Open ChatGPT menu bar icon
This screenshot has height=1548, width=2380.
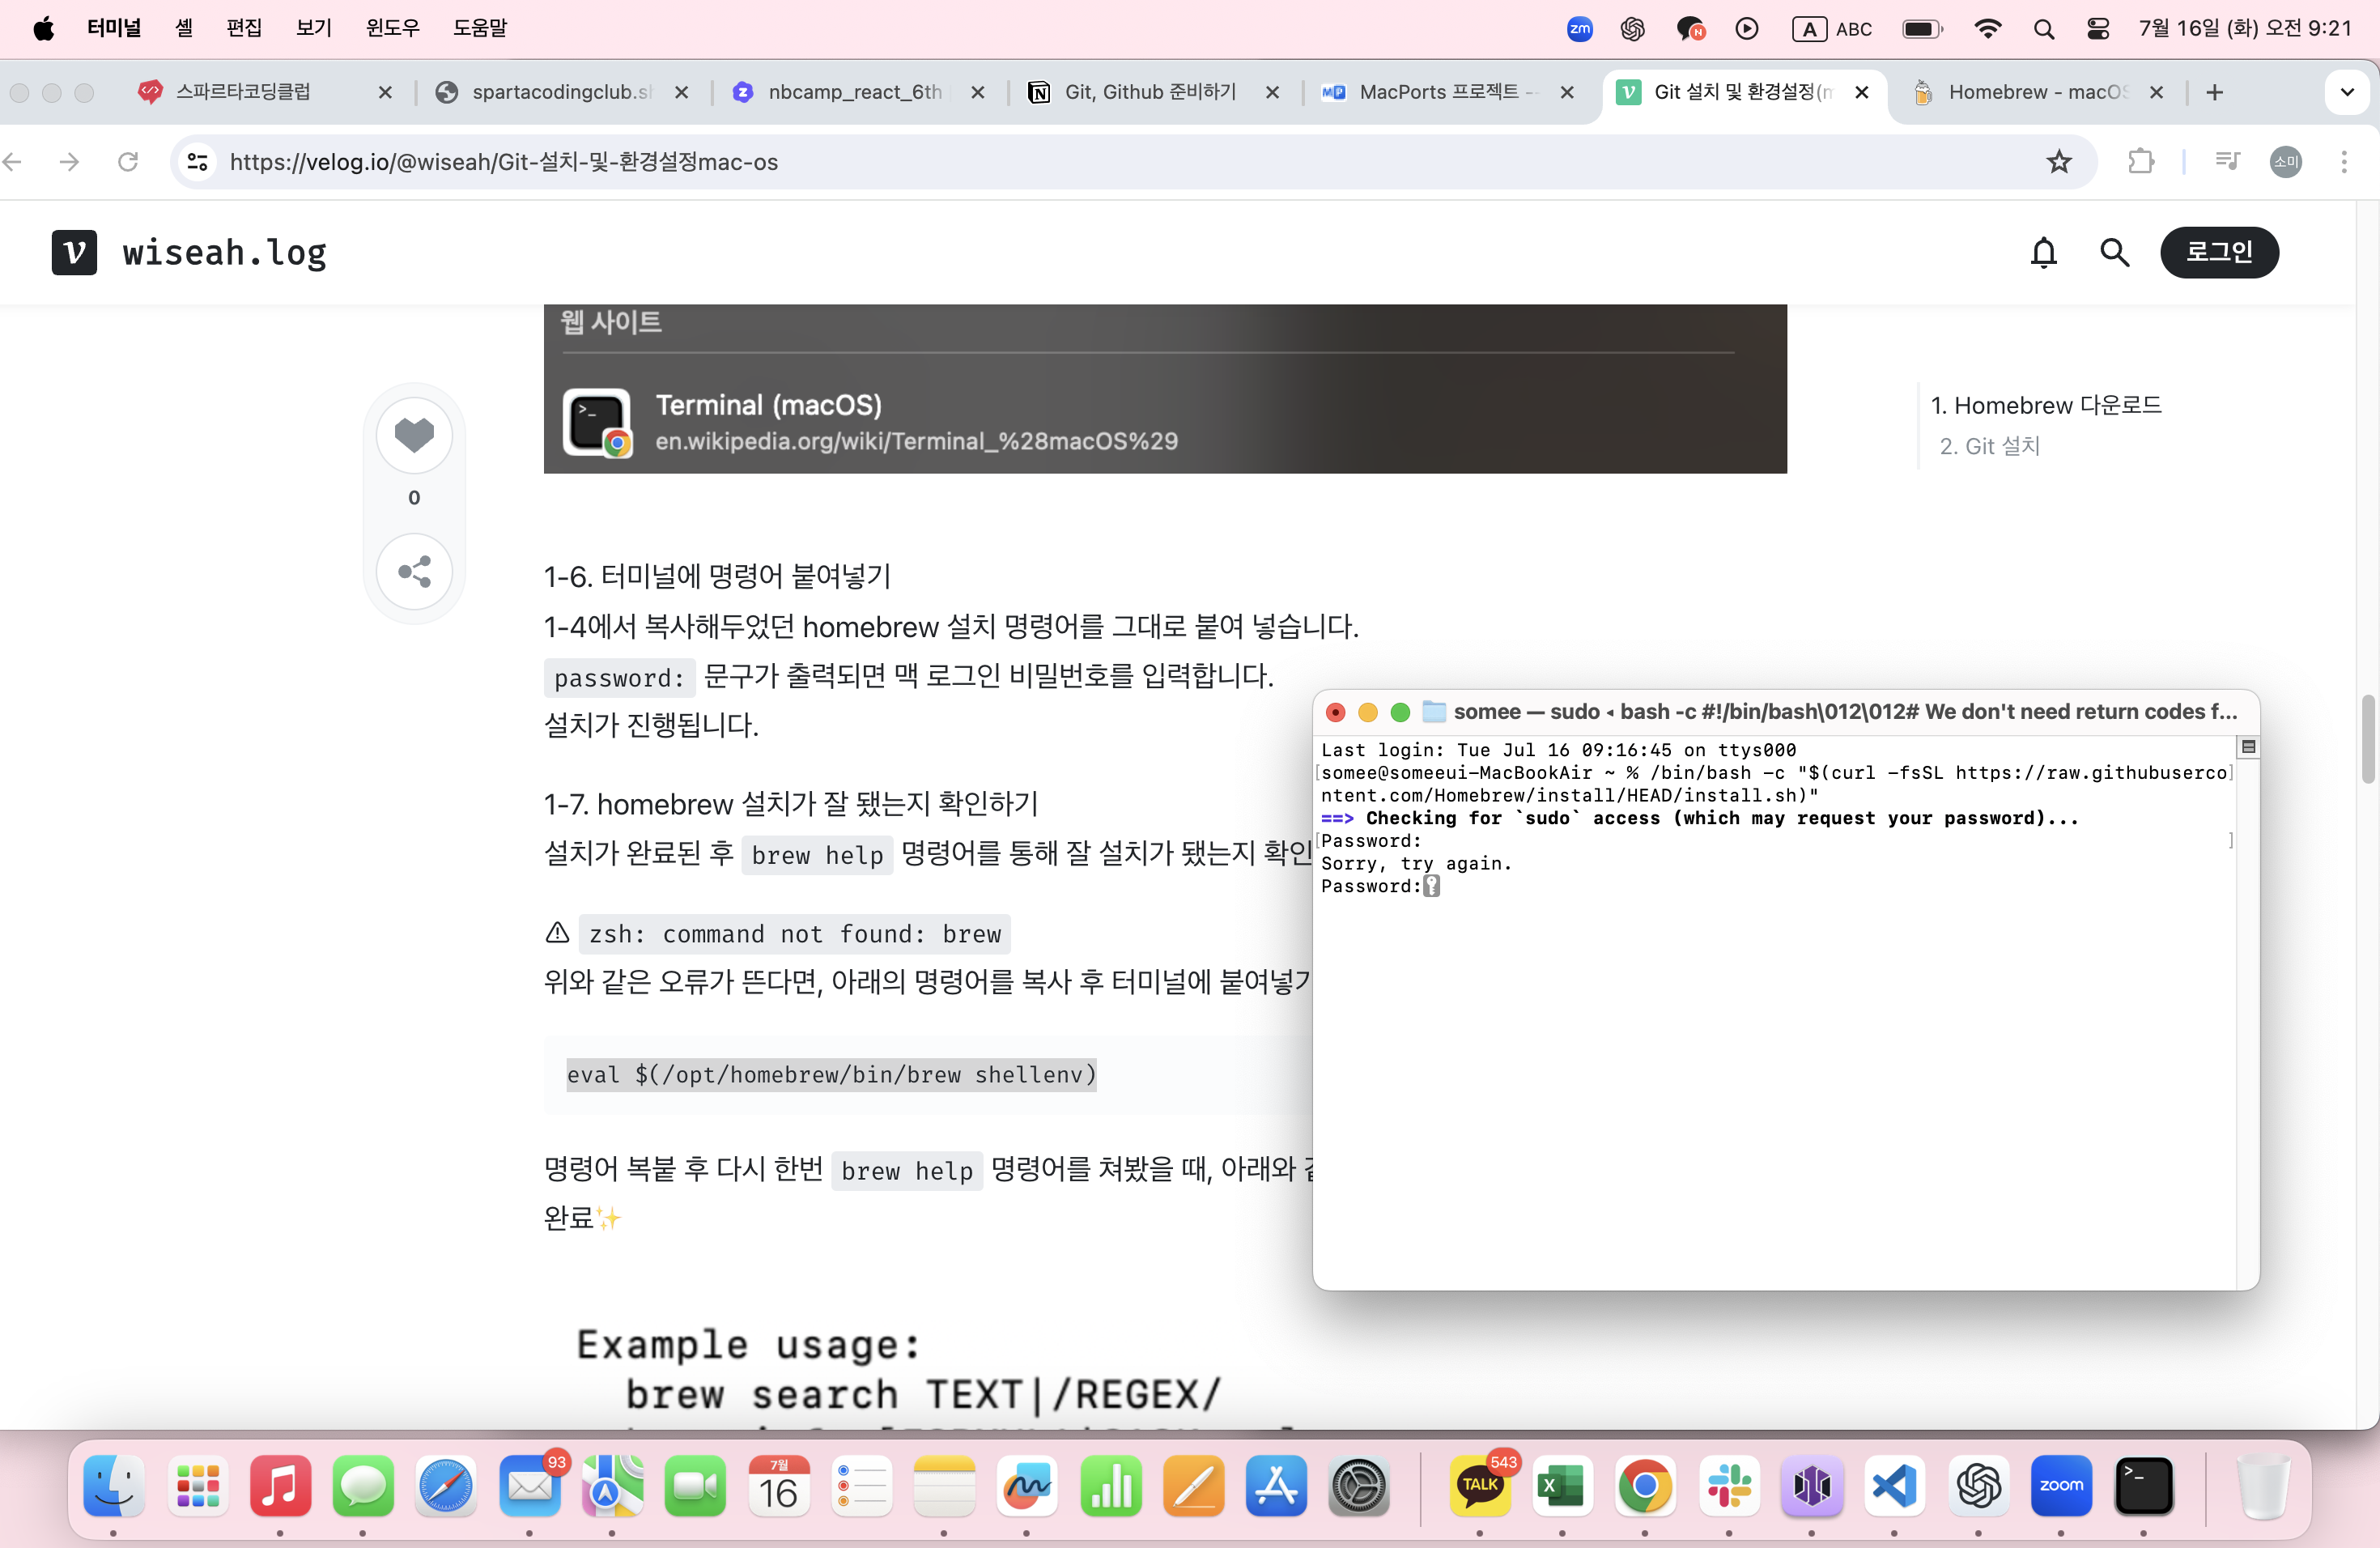(x=1633, y=29)
